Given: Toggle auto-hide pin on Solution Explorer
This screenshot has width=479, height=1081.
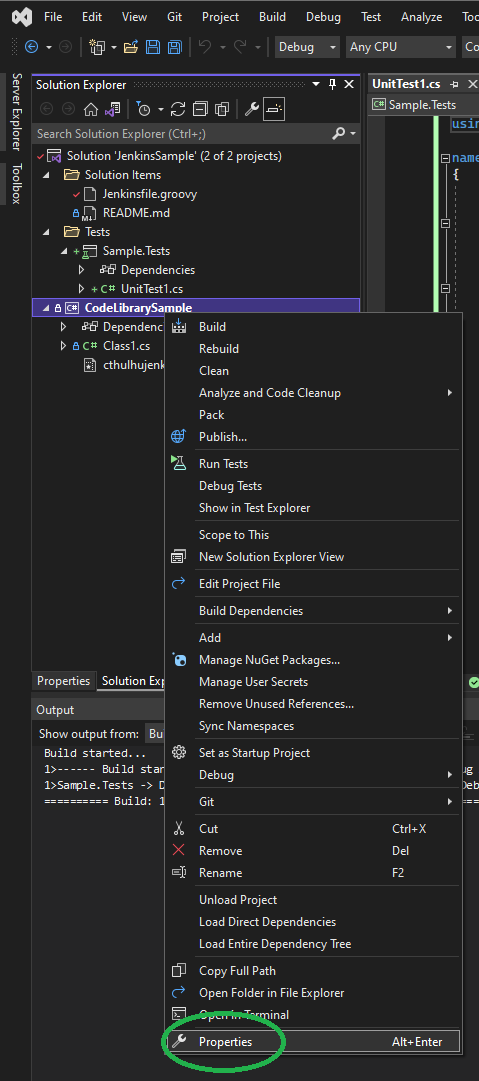Looking at the screenshot, I should 332,84.
